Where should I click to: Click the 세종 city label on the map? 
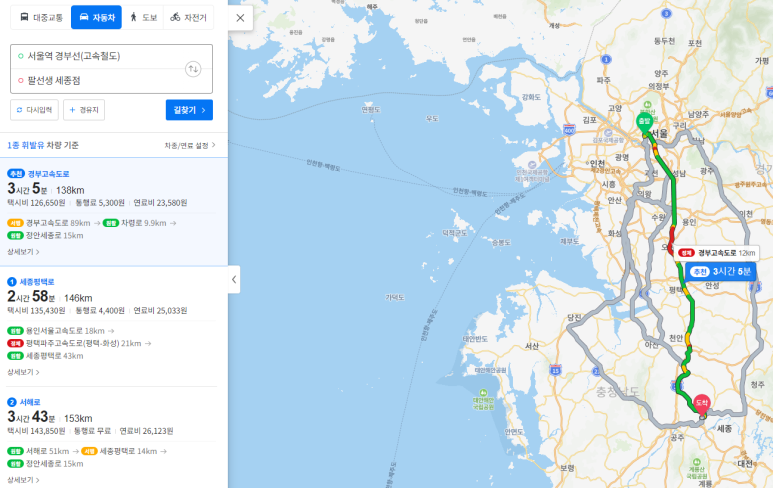pyautogui.click(x=724, y=429)
